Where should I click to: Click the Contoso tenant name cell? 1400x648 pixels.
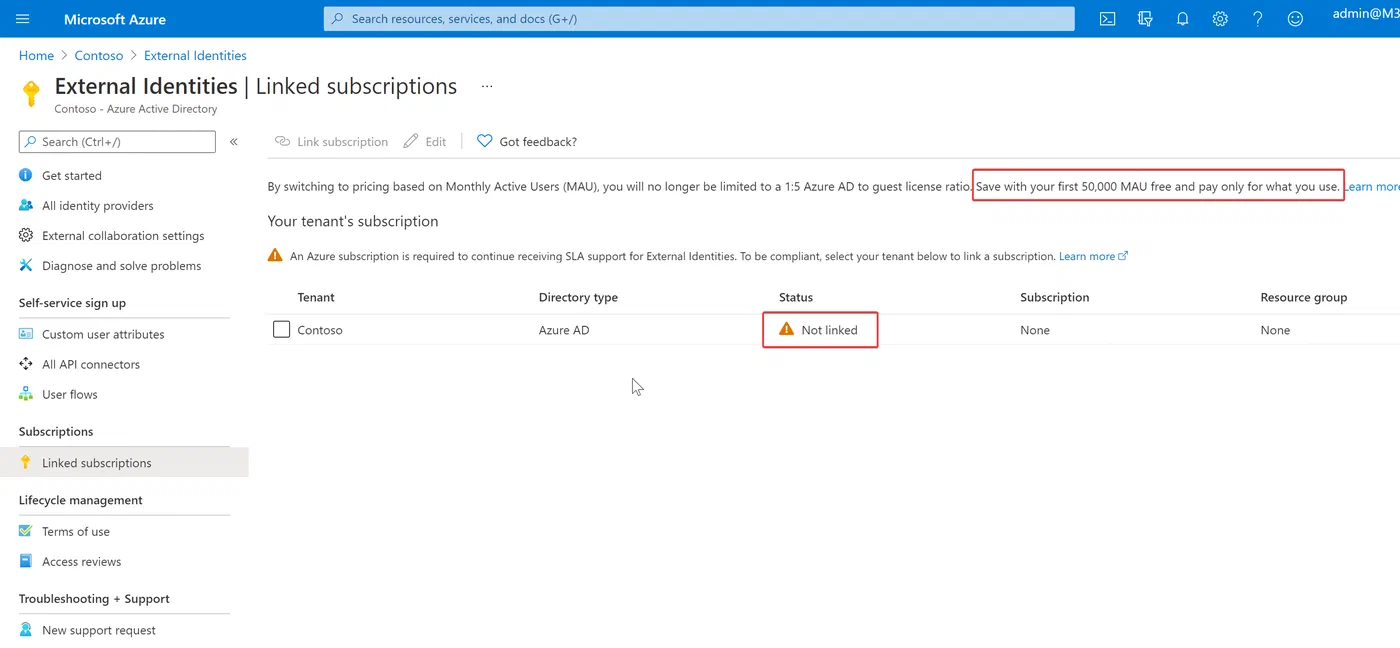[320, 330]
